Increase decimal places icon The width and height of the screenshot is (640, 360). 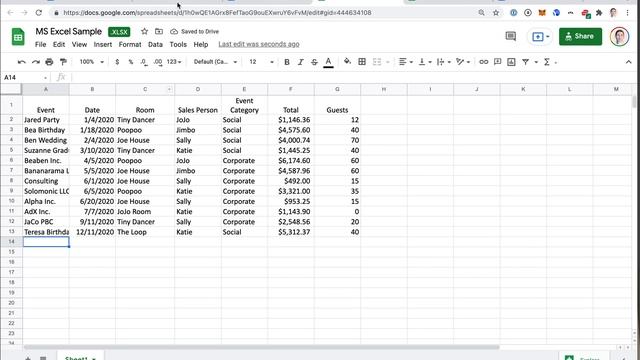point(158,62)
